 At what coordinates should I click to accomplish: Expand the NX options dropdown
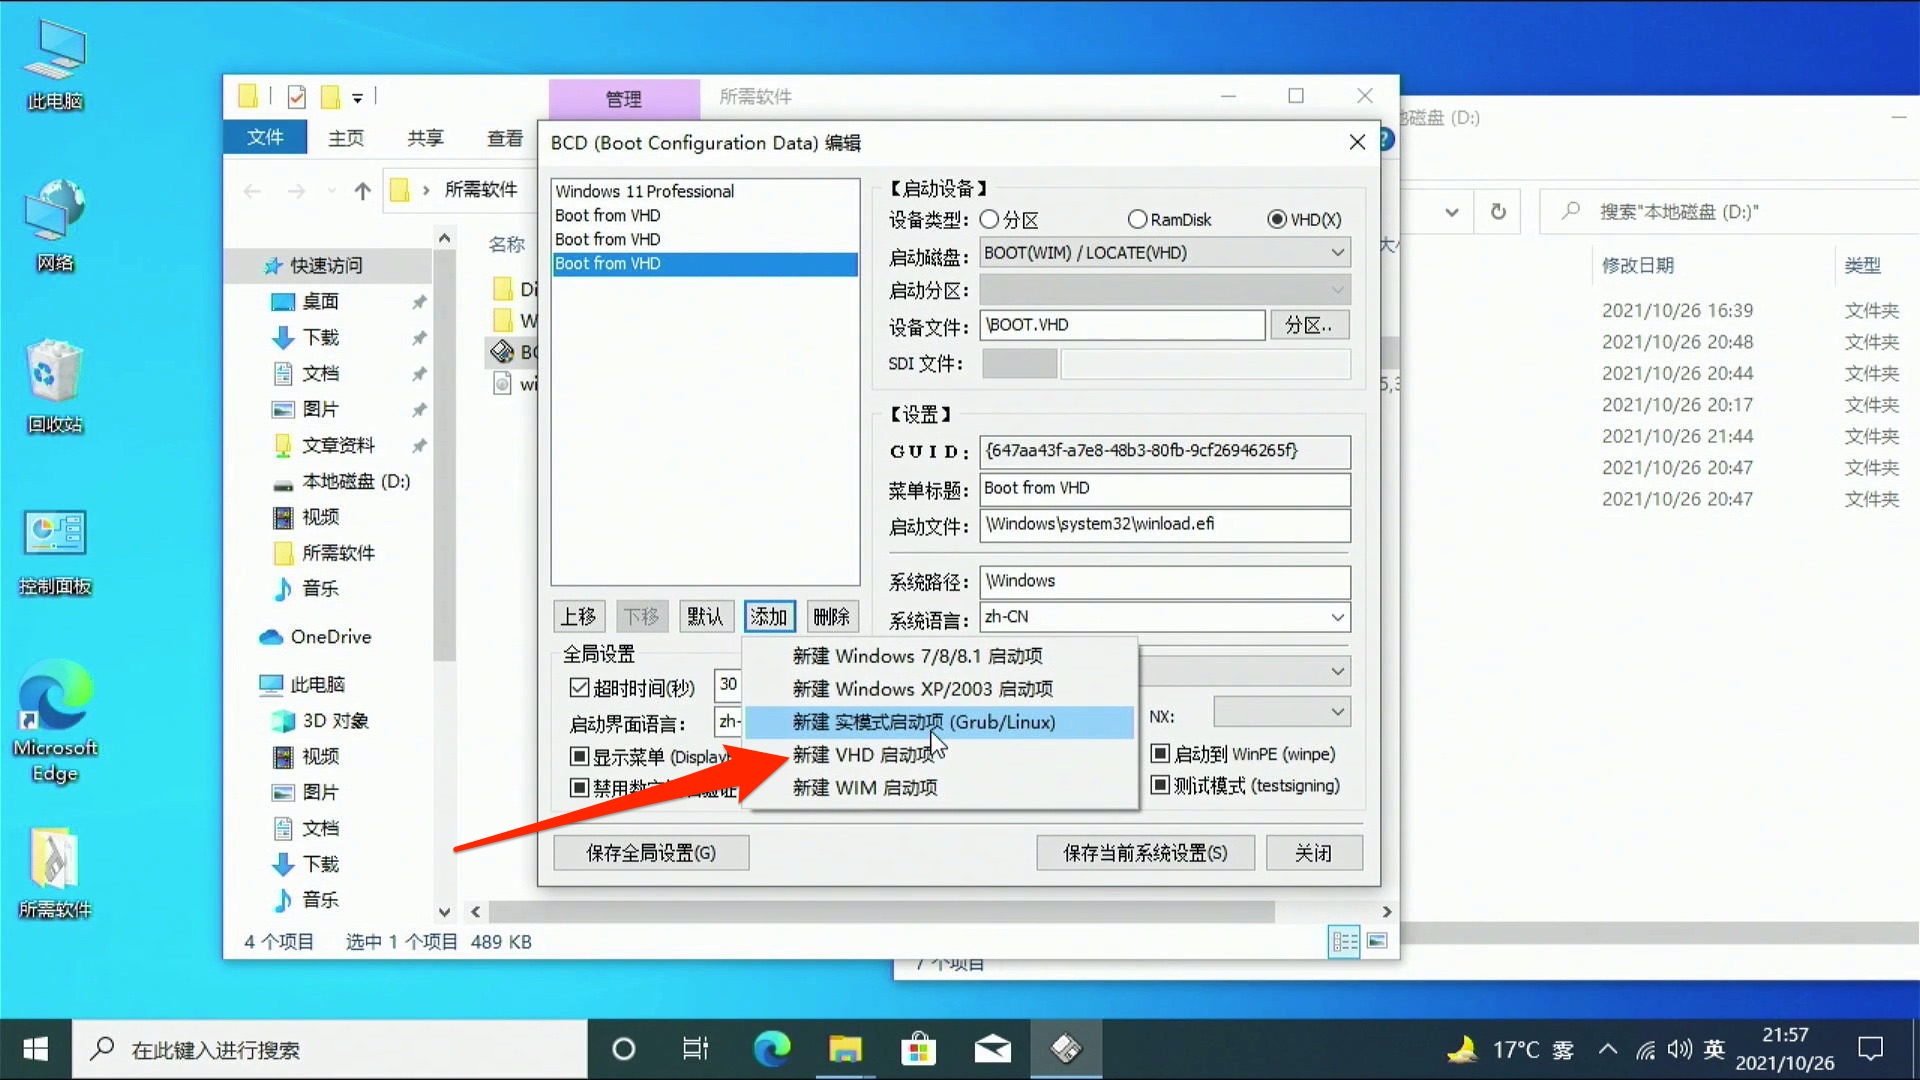point(1338,711)
